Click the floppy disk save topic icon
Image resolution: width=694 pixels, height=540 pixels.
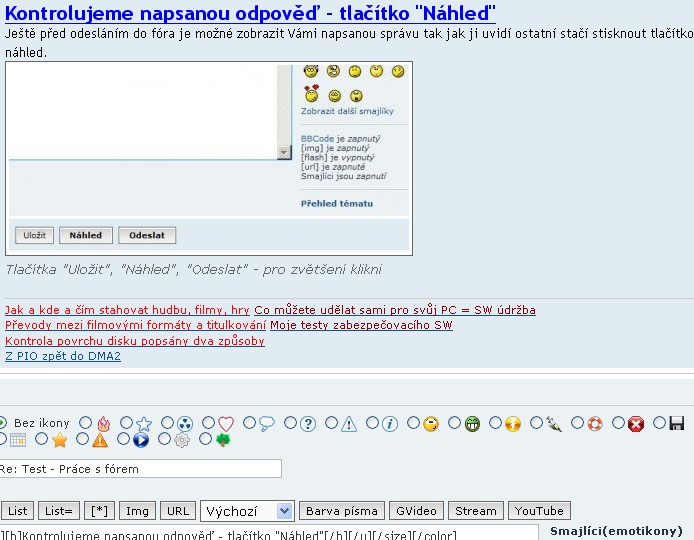tap(677, 424)
